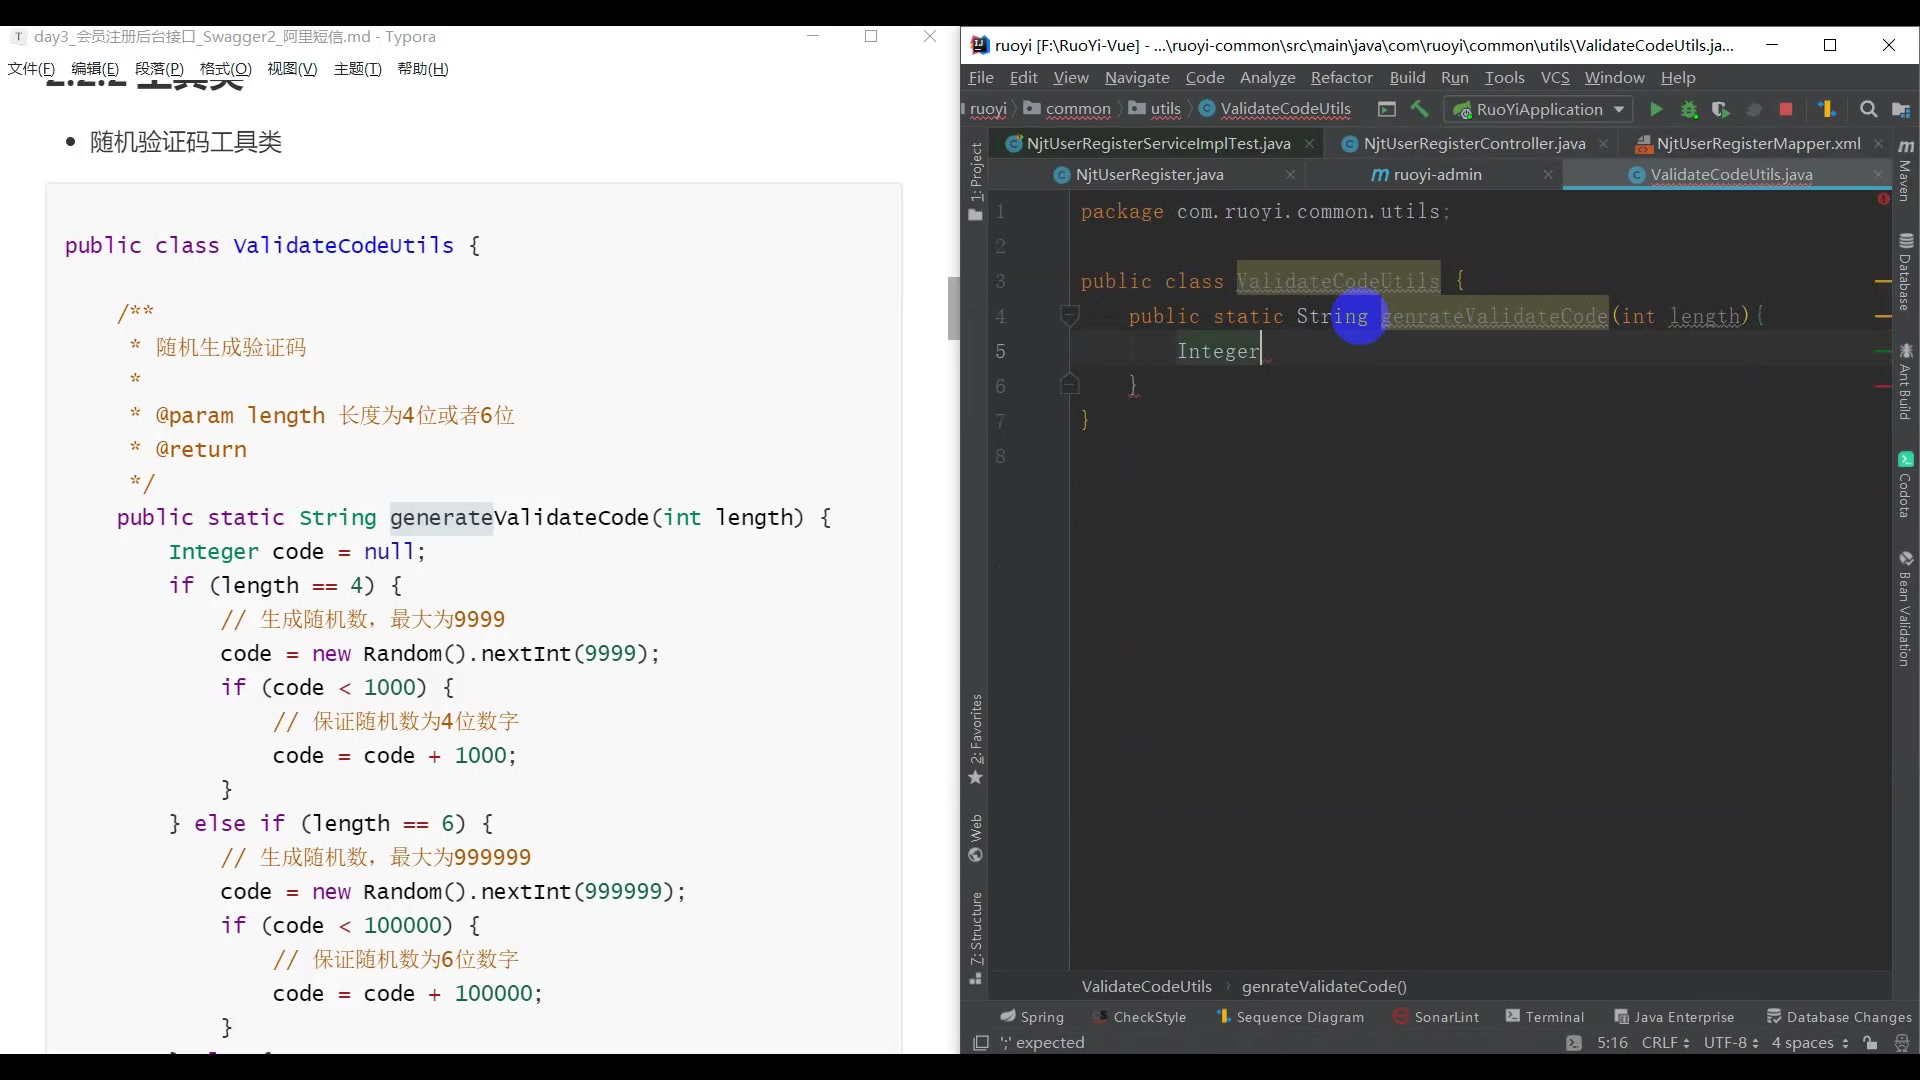Place cursor after 'Integer' on line 5
Image resolution: width=1920 pixels, height=1080 pixels.
(1262, 352)
